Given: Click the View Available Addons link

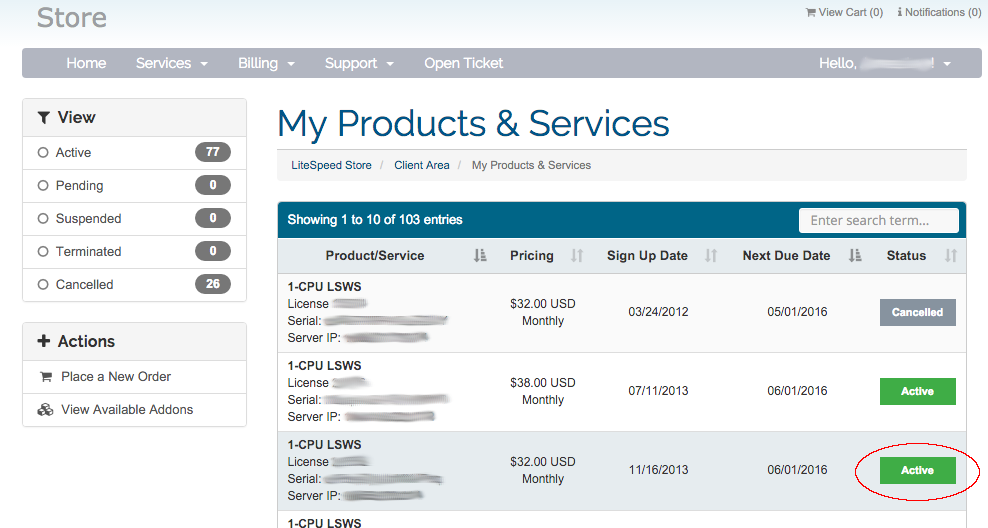Looking at the screenshot, I should (x=127, y=410).
